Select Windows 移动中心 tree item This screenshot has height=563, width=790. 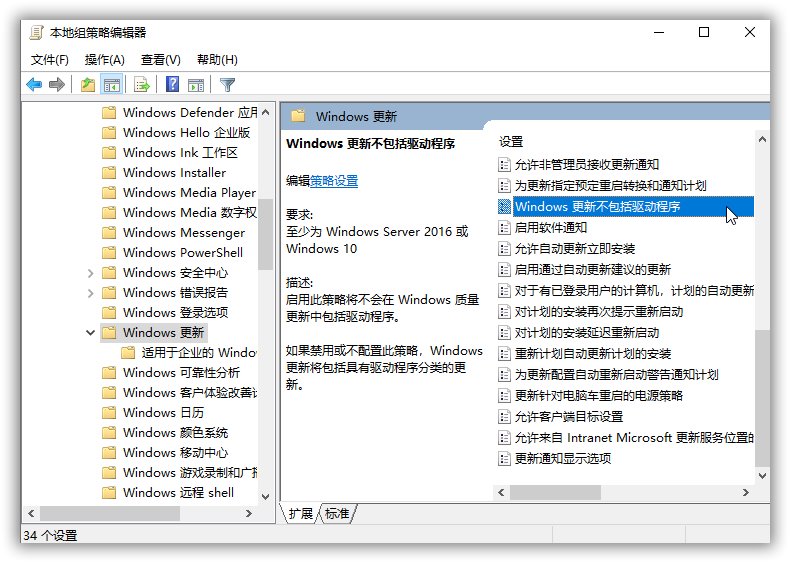tap(175, 453)
